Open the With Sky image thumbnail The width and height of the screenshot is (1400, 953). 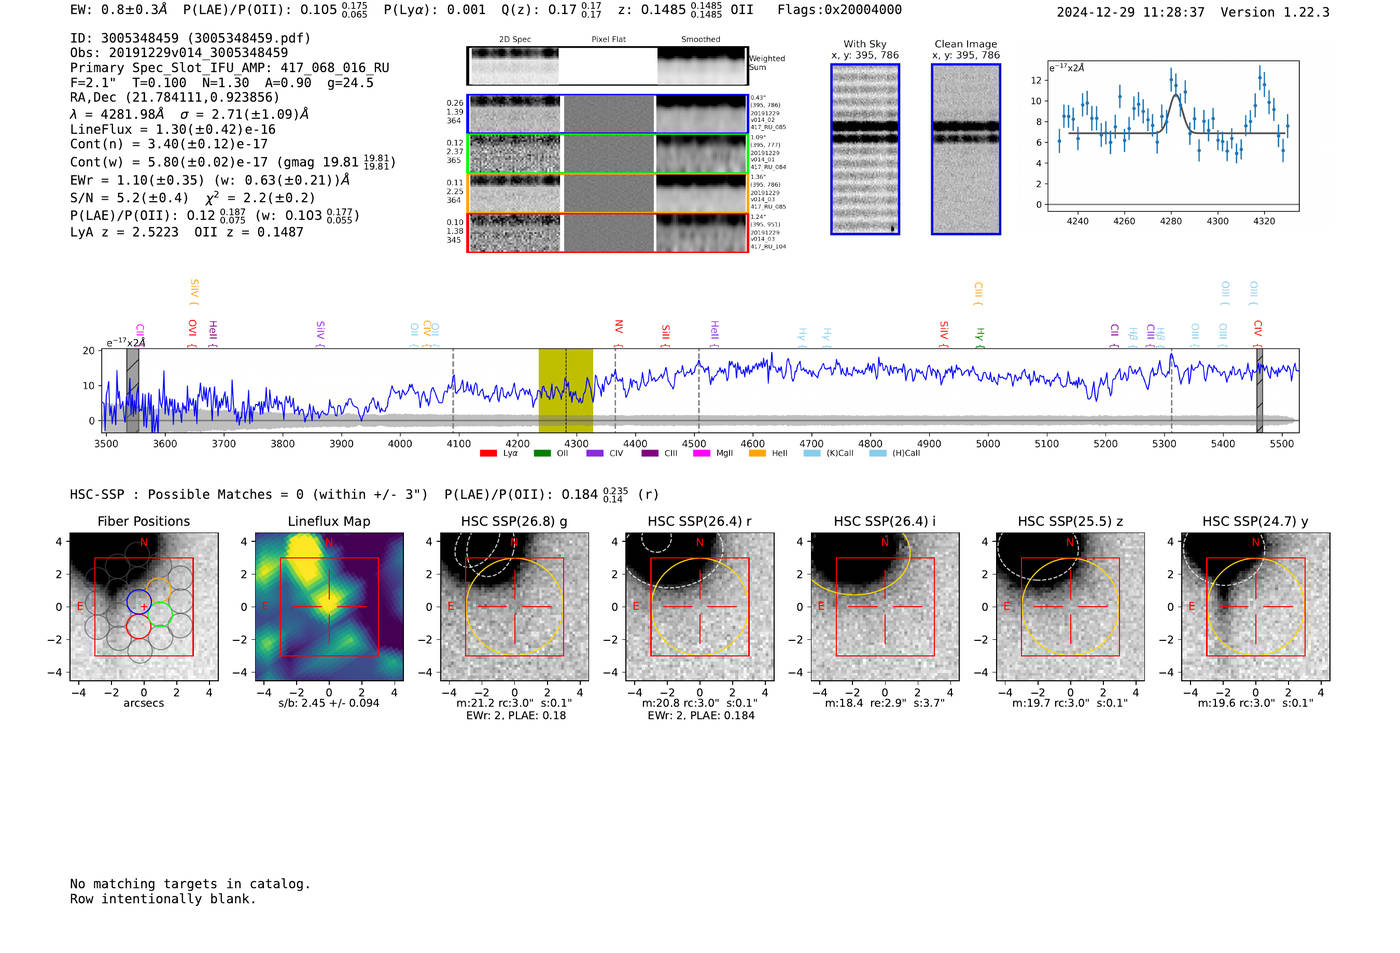[x=865, y=149]
